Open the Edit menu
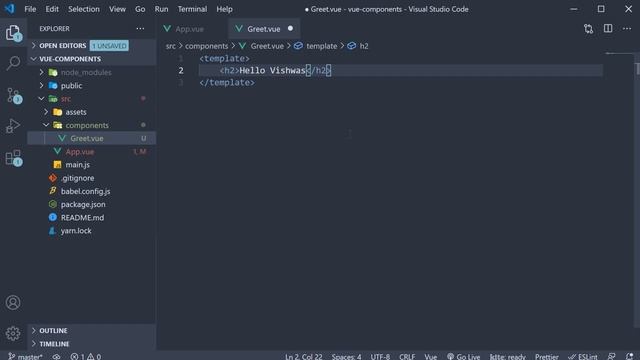This screenshot has width=640, height=360. click(52, 9)
